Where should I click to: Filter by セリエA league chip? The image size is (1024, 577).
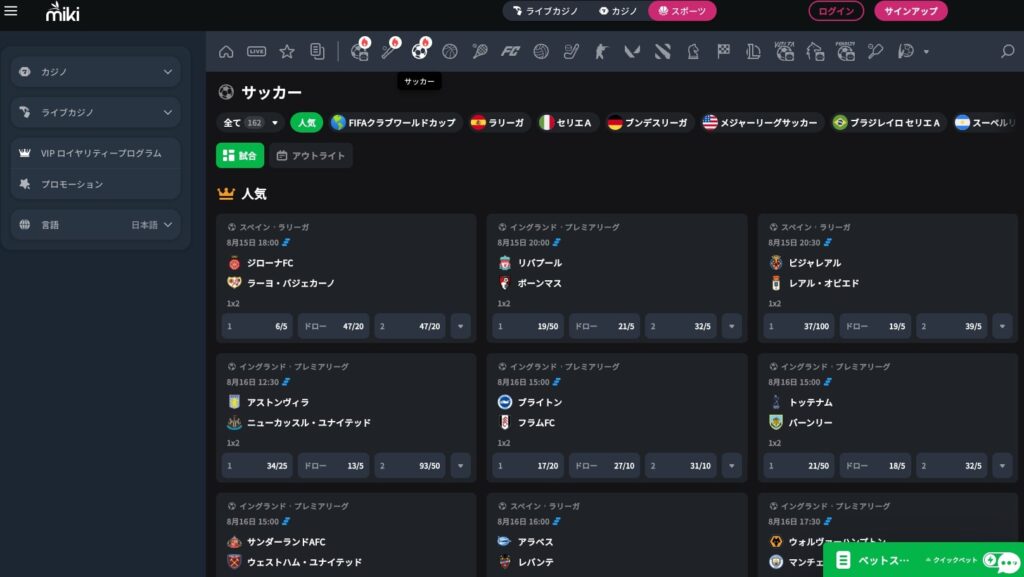566,123
